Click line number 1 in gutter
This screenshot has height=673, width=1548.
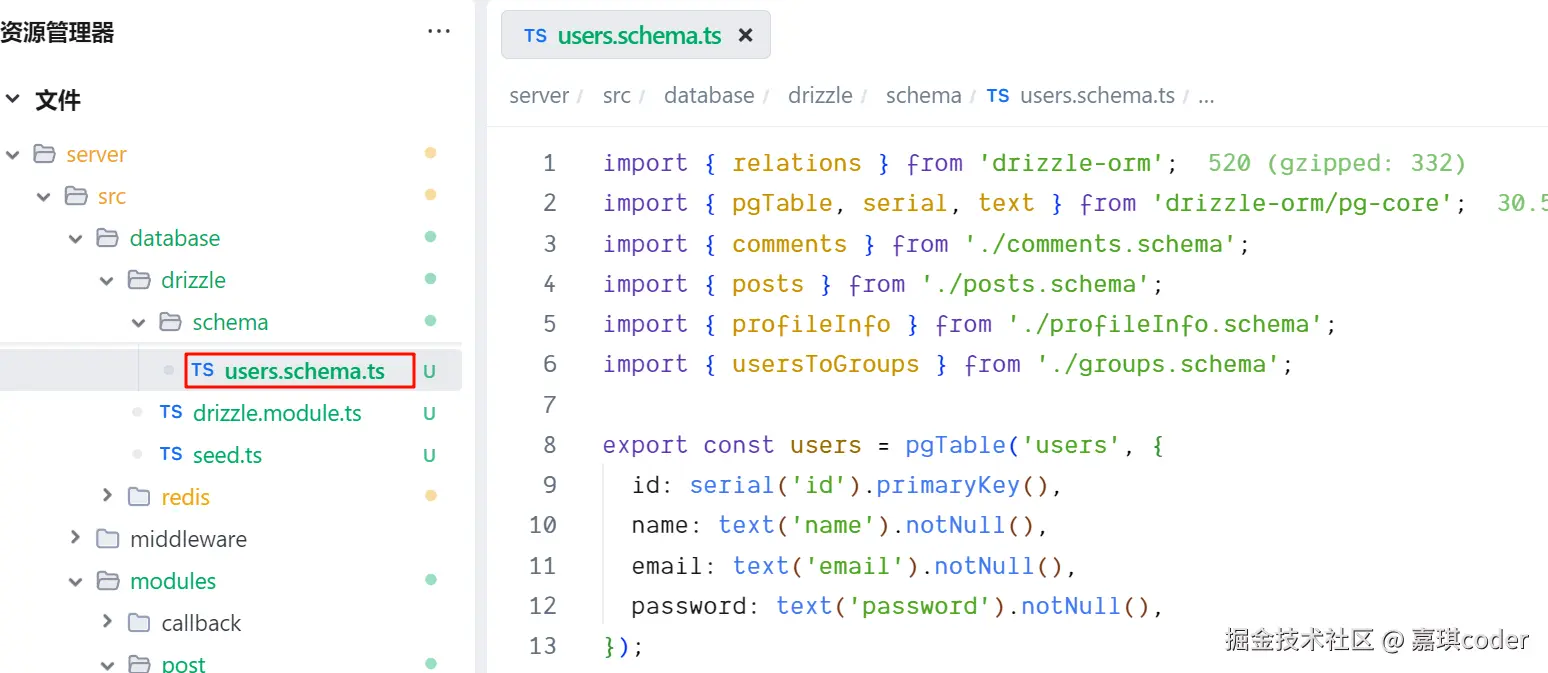(549, 163)
